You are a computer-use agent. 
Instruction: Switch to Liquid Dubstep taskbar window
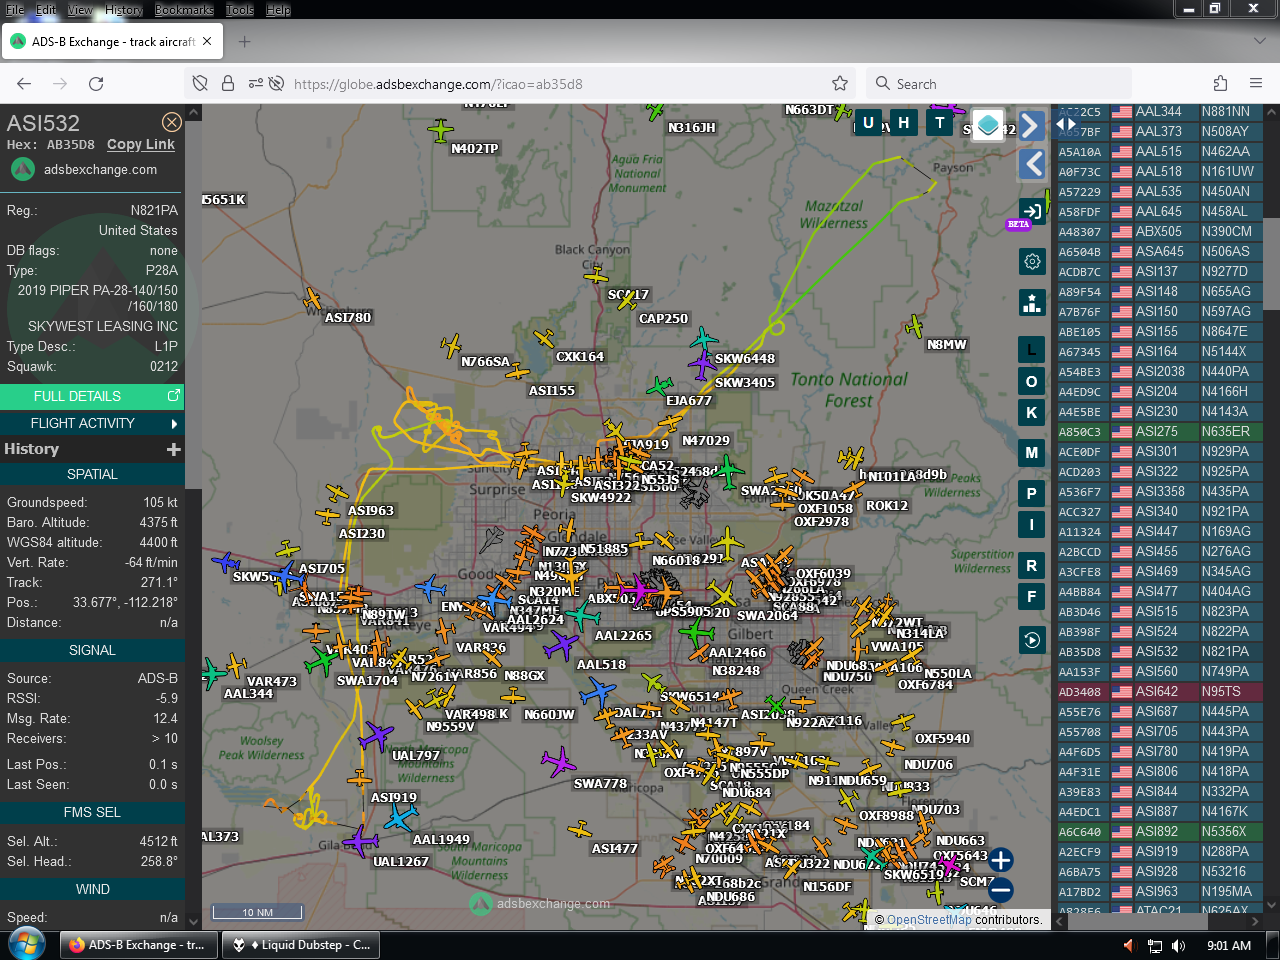coord(302,945)
